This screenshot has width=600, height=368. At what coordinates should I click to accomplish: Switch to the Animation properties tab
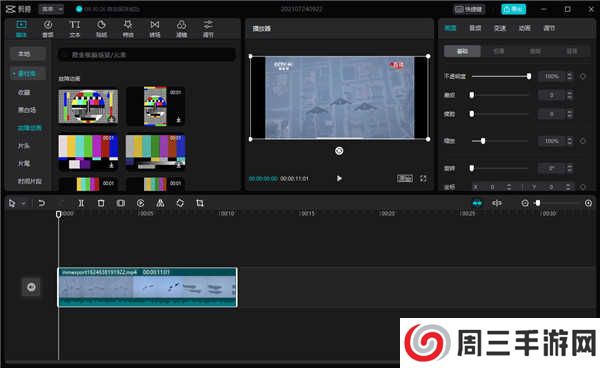pyautogui.click(x=525, y=28)
